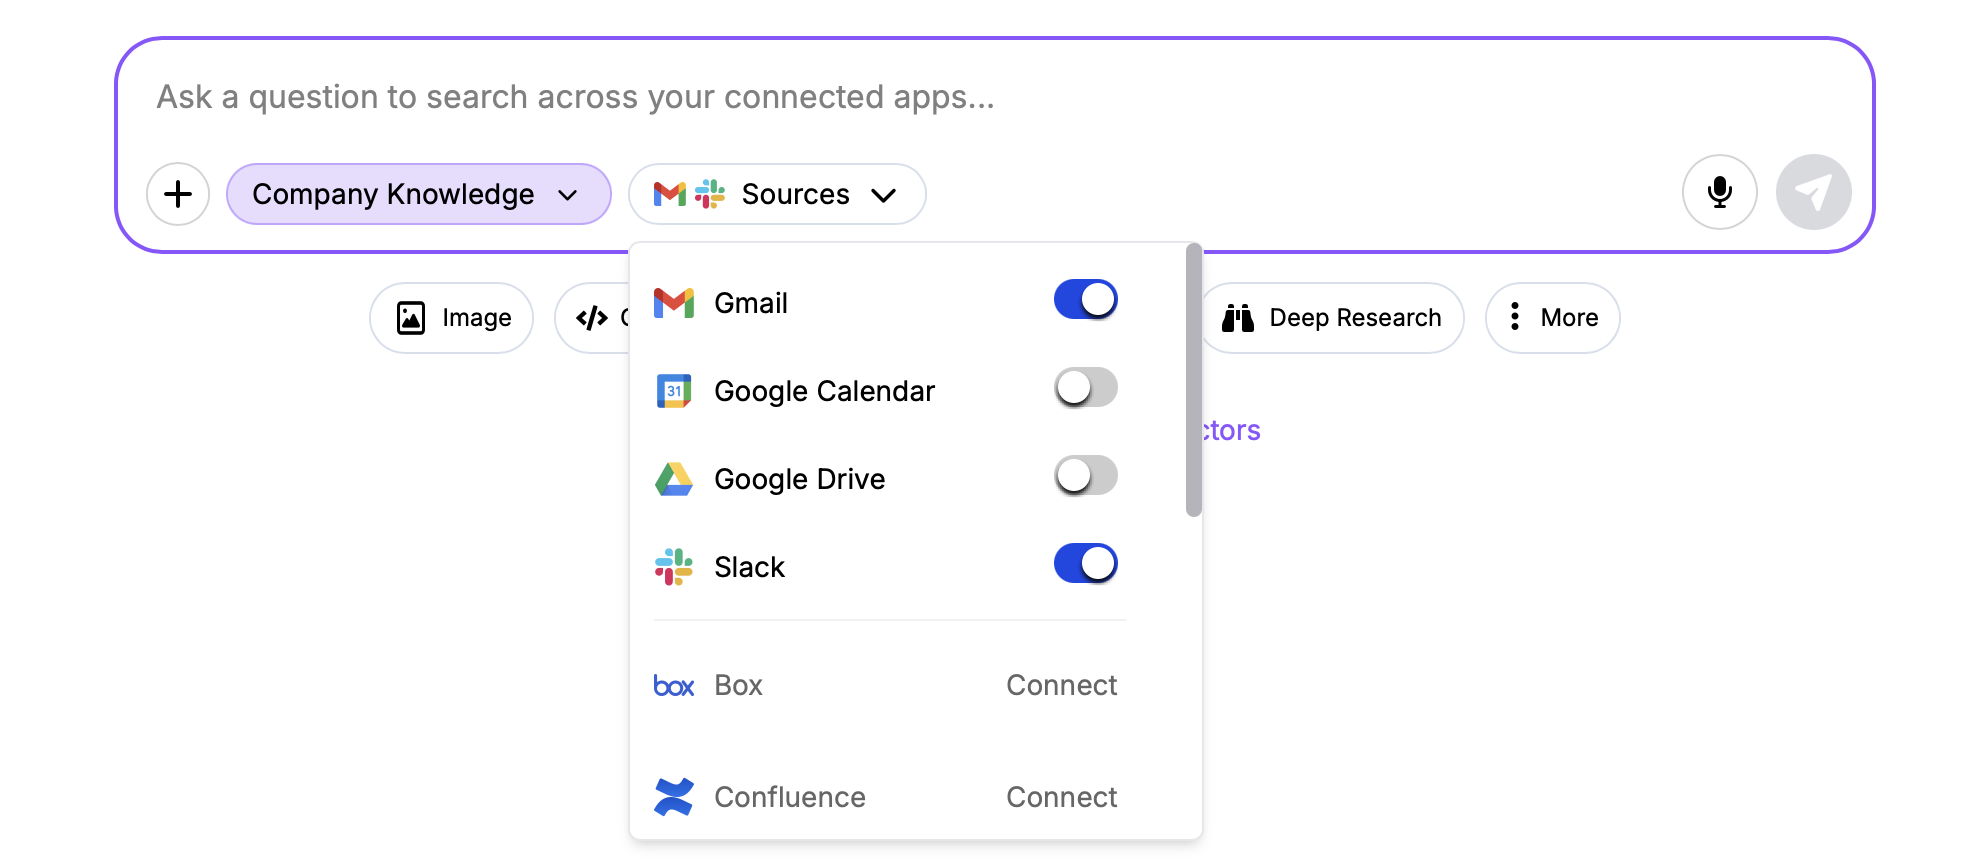Screen dimensions: 1982x864
Task: Choose the Deep Research option
Action: (x=1332, y=318)
